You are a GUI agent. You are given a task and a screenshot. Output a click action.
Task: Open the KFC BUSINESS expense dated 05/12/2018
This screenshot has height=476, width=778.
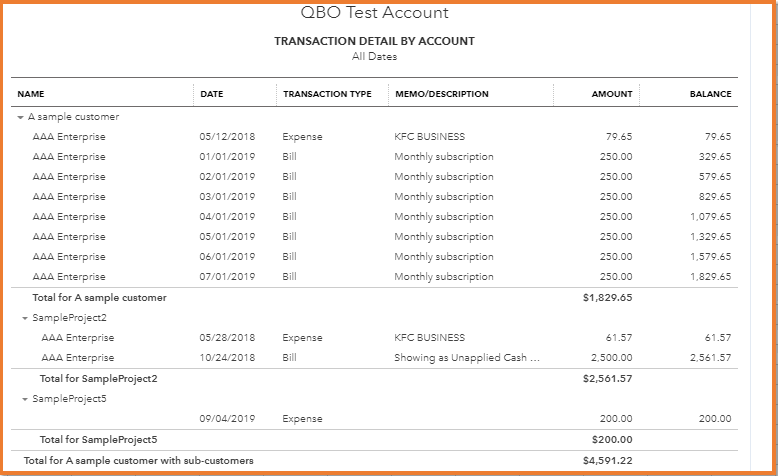point(429,137)
